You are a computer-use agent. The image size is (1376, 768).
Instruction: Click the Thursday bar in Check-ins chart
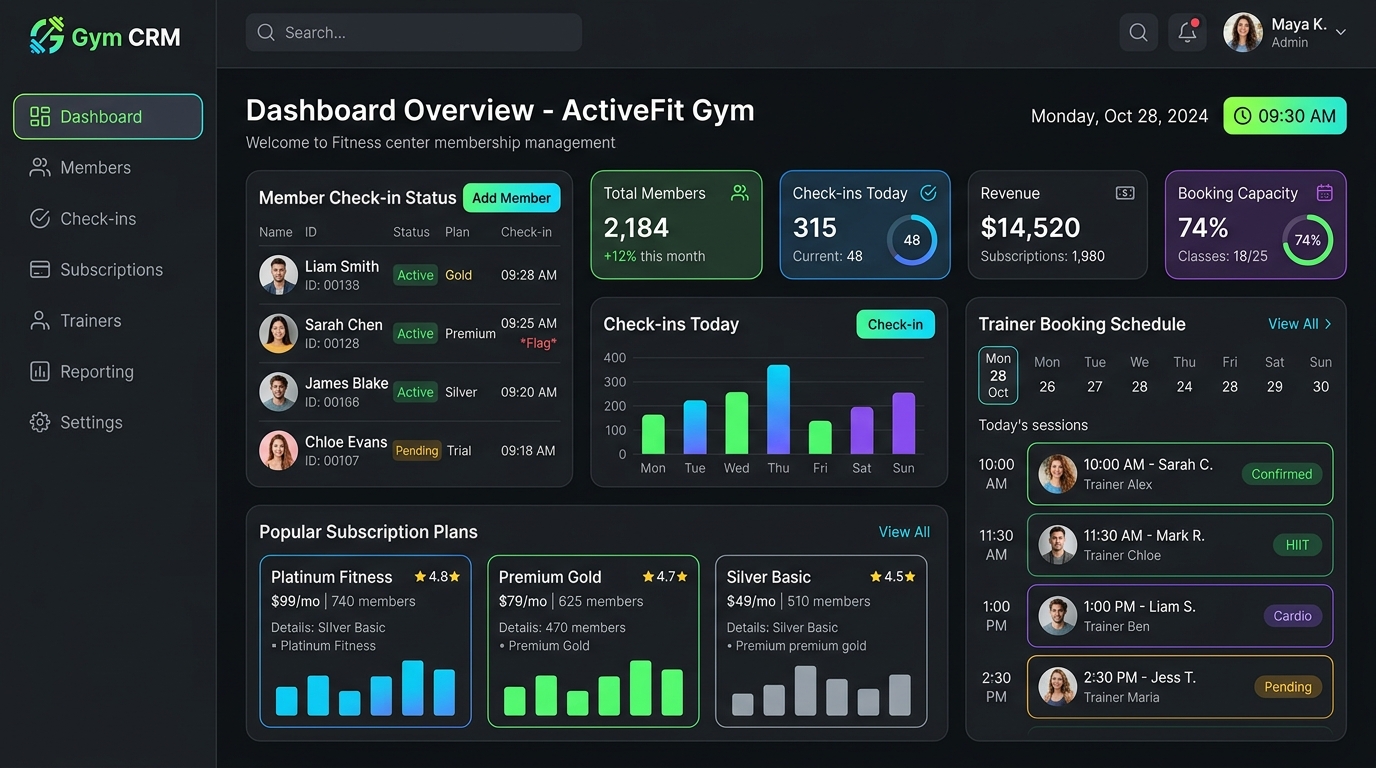tap(779, 410)
